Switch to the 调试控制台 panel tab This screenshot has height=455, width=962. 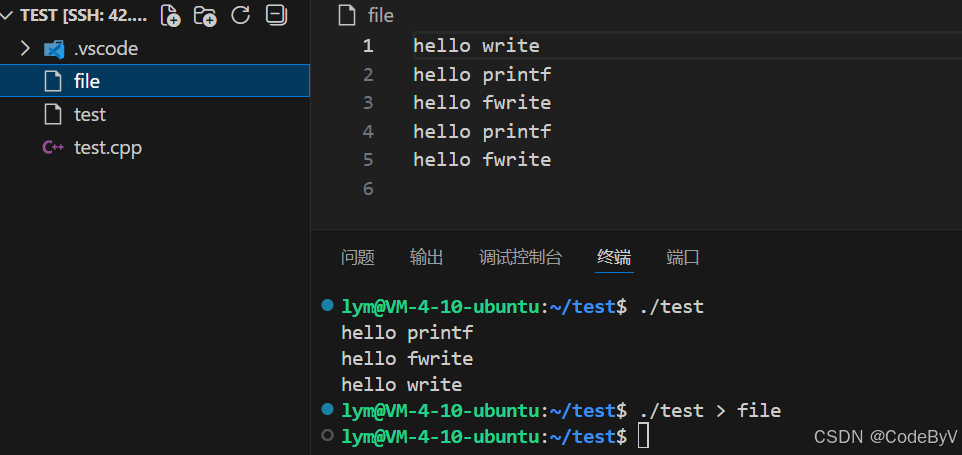[520, 257]
